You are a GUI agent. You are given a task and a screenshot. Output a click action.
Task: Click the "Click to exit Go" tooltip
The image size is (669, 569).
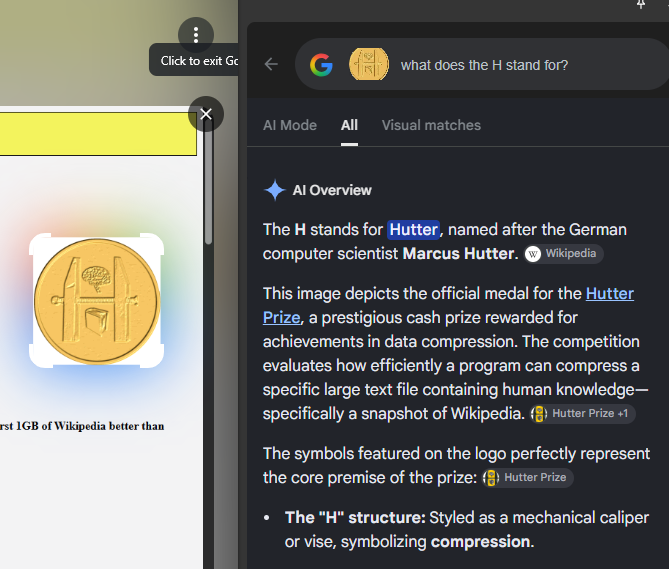pyautogui.click(x=194, y=61)
